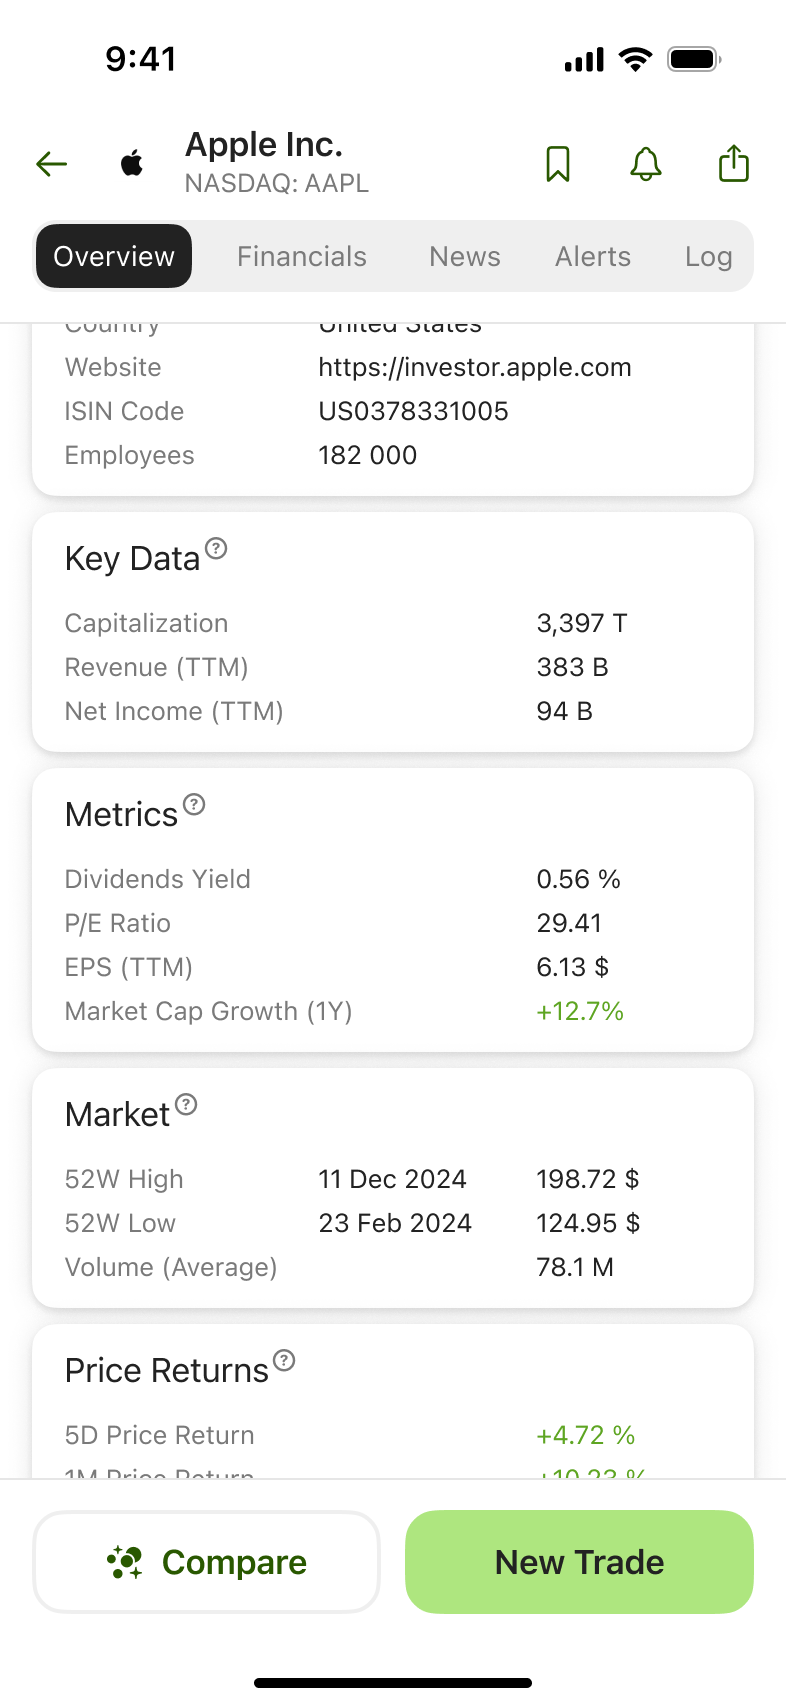This screenshot has height=1704, width=786.
Task: Start a New Trade
Action: (x=579, y=1562)
